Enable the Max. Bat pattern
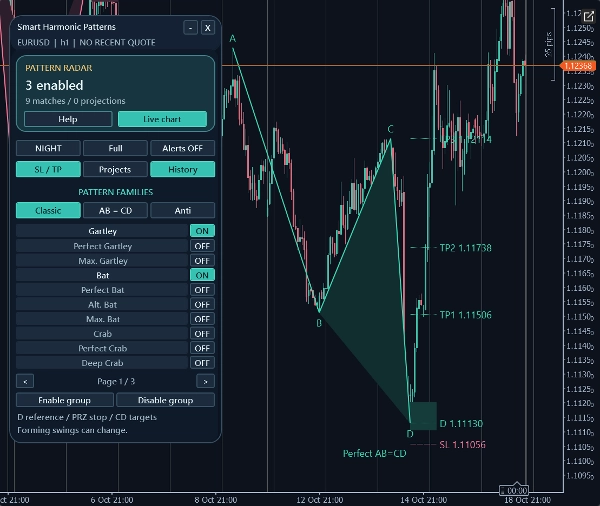This screenshot has width=600, height=506. tap(202, 319)
